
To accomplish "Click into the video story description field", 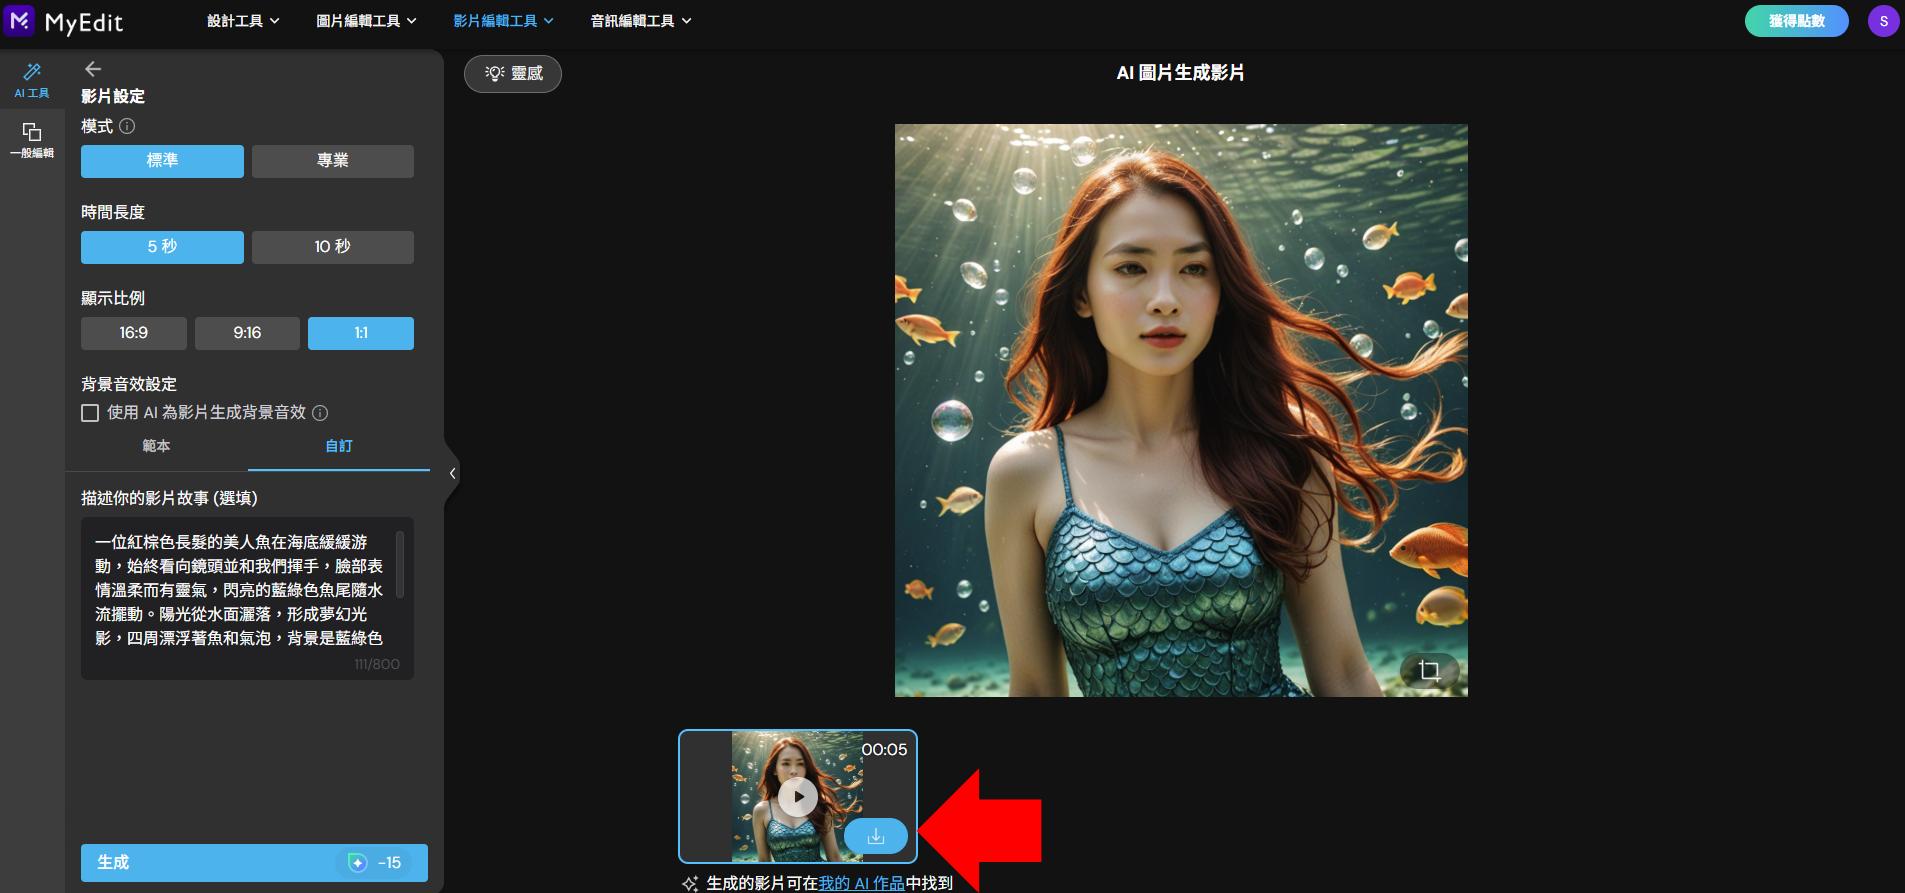I will pos(247,598).
